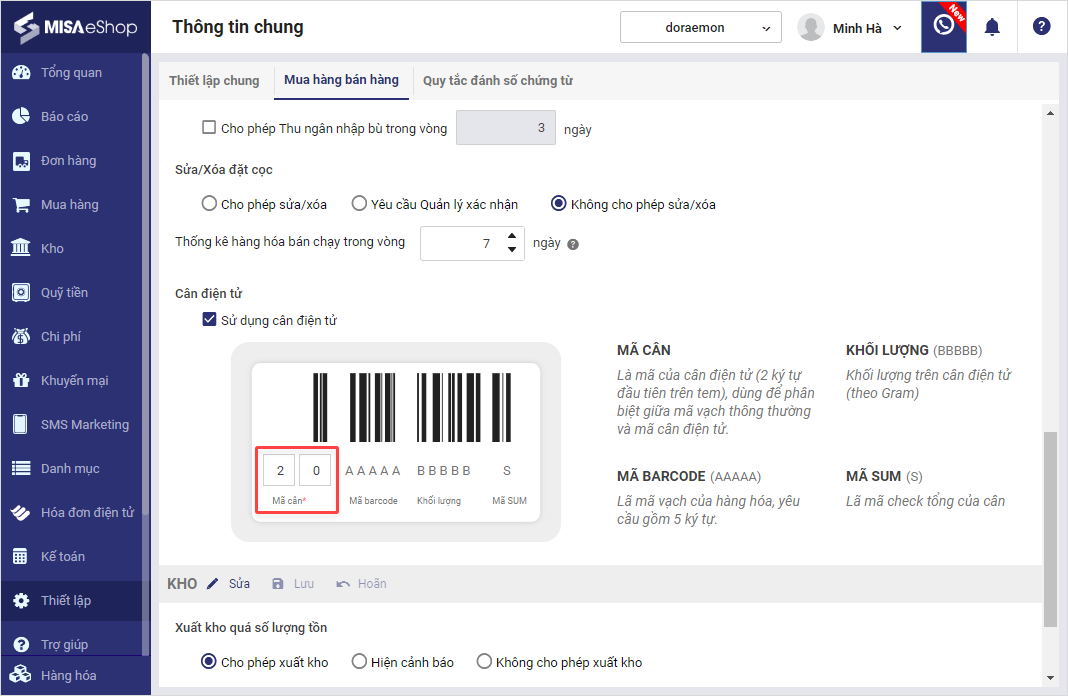The image size is (1068, 696).
Task: Click the Cân điện tử section label
Action: coord(208,294)
